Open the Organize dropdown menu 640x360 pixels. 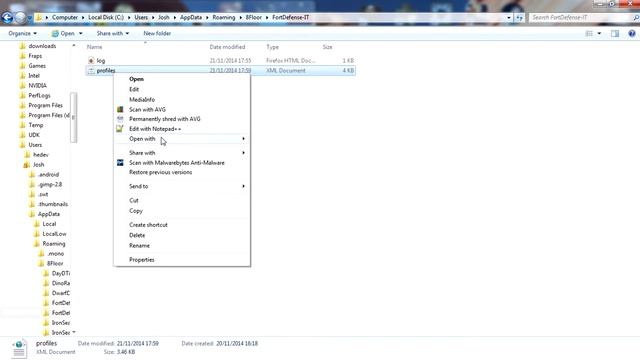click(x=22, y=33)
